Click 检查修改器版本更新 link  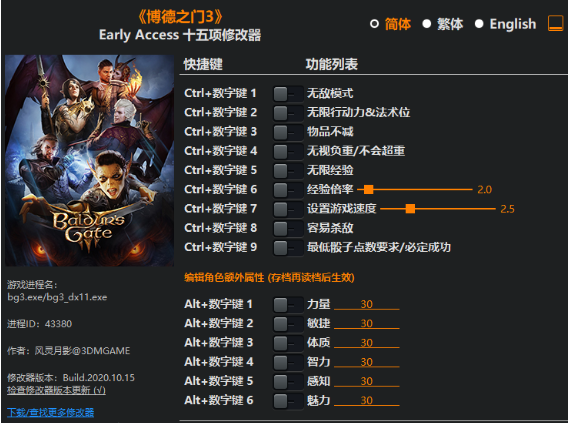pos(56,390)
